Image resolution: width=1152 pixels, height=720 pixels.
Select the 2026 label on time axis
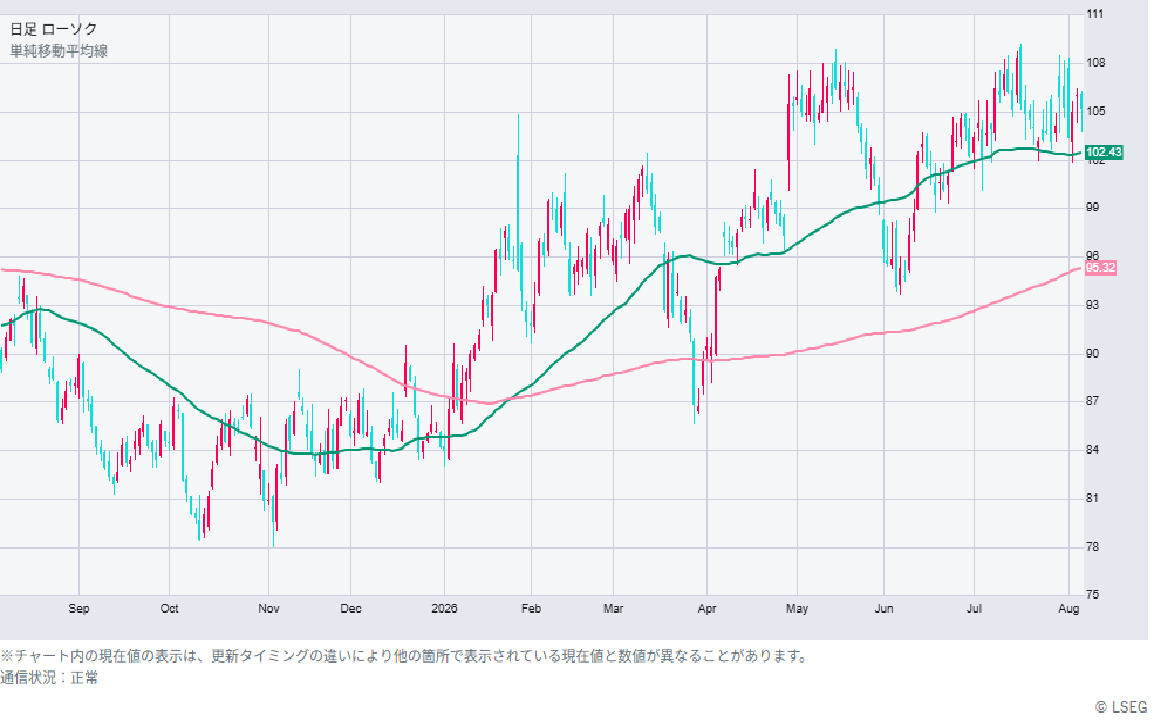coord(444,608)
